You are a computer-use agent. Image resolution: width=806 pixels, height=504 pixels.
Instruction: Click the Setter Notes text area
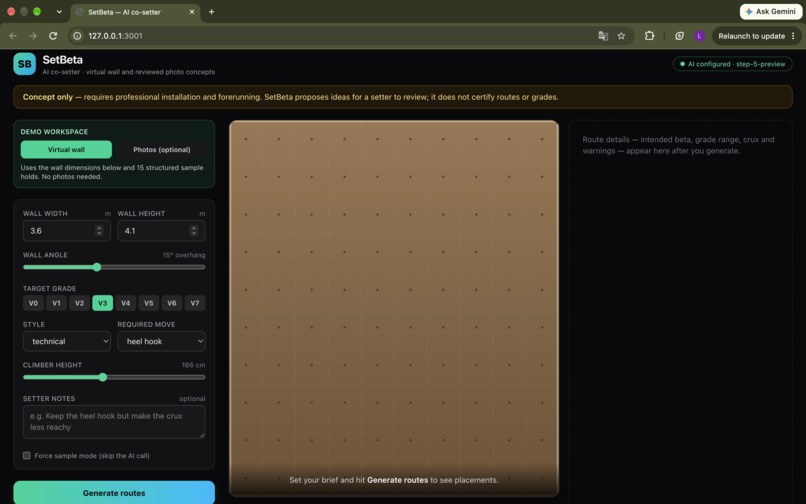[114, 422]
